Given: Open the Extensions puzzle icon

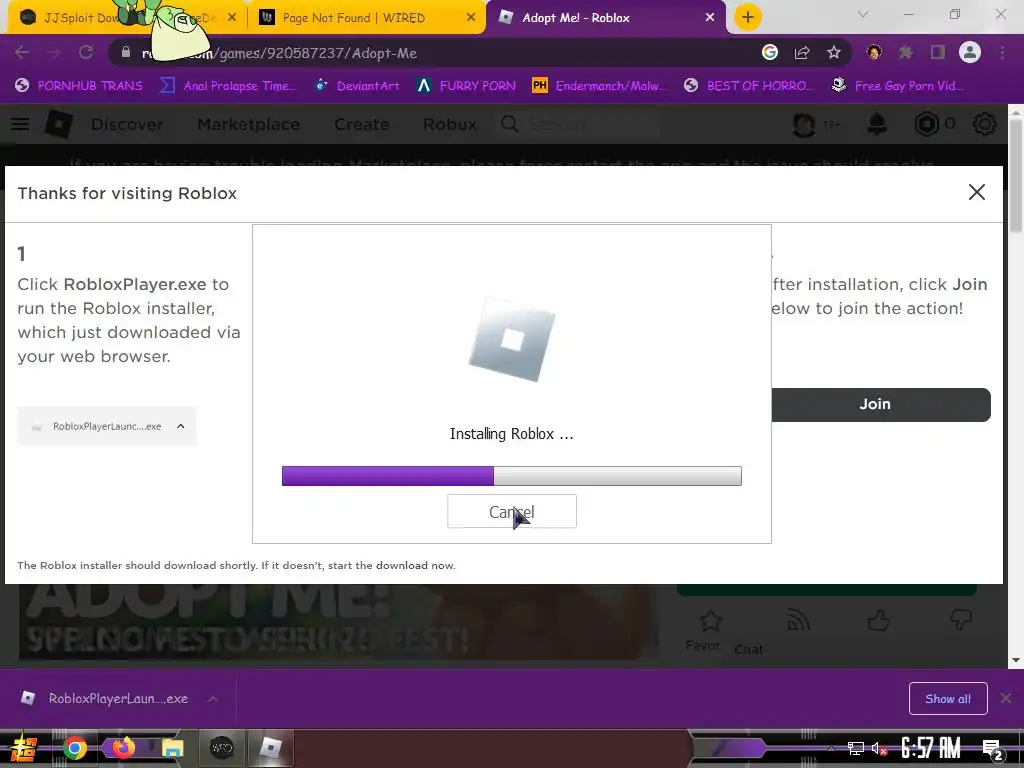Looking at the screenshot, I should pos(906,52).
